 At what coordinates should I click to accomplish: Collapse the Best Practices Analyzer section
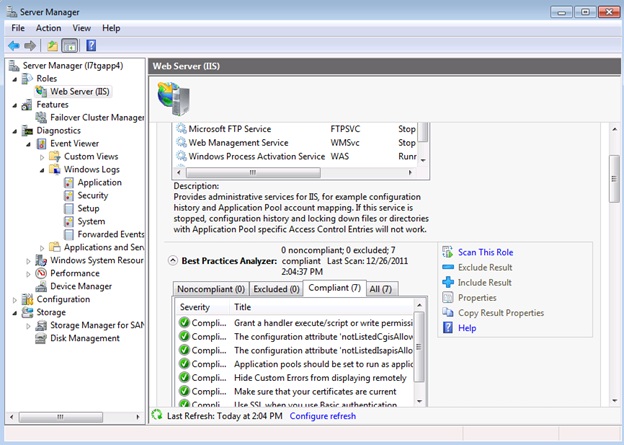(173, 261)
